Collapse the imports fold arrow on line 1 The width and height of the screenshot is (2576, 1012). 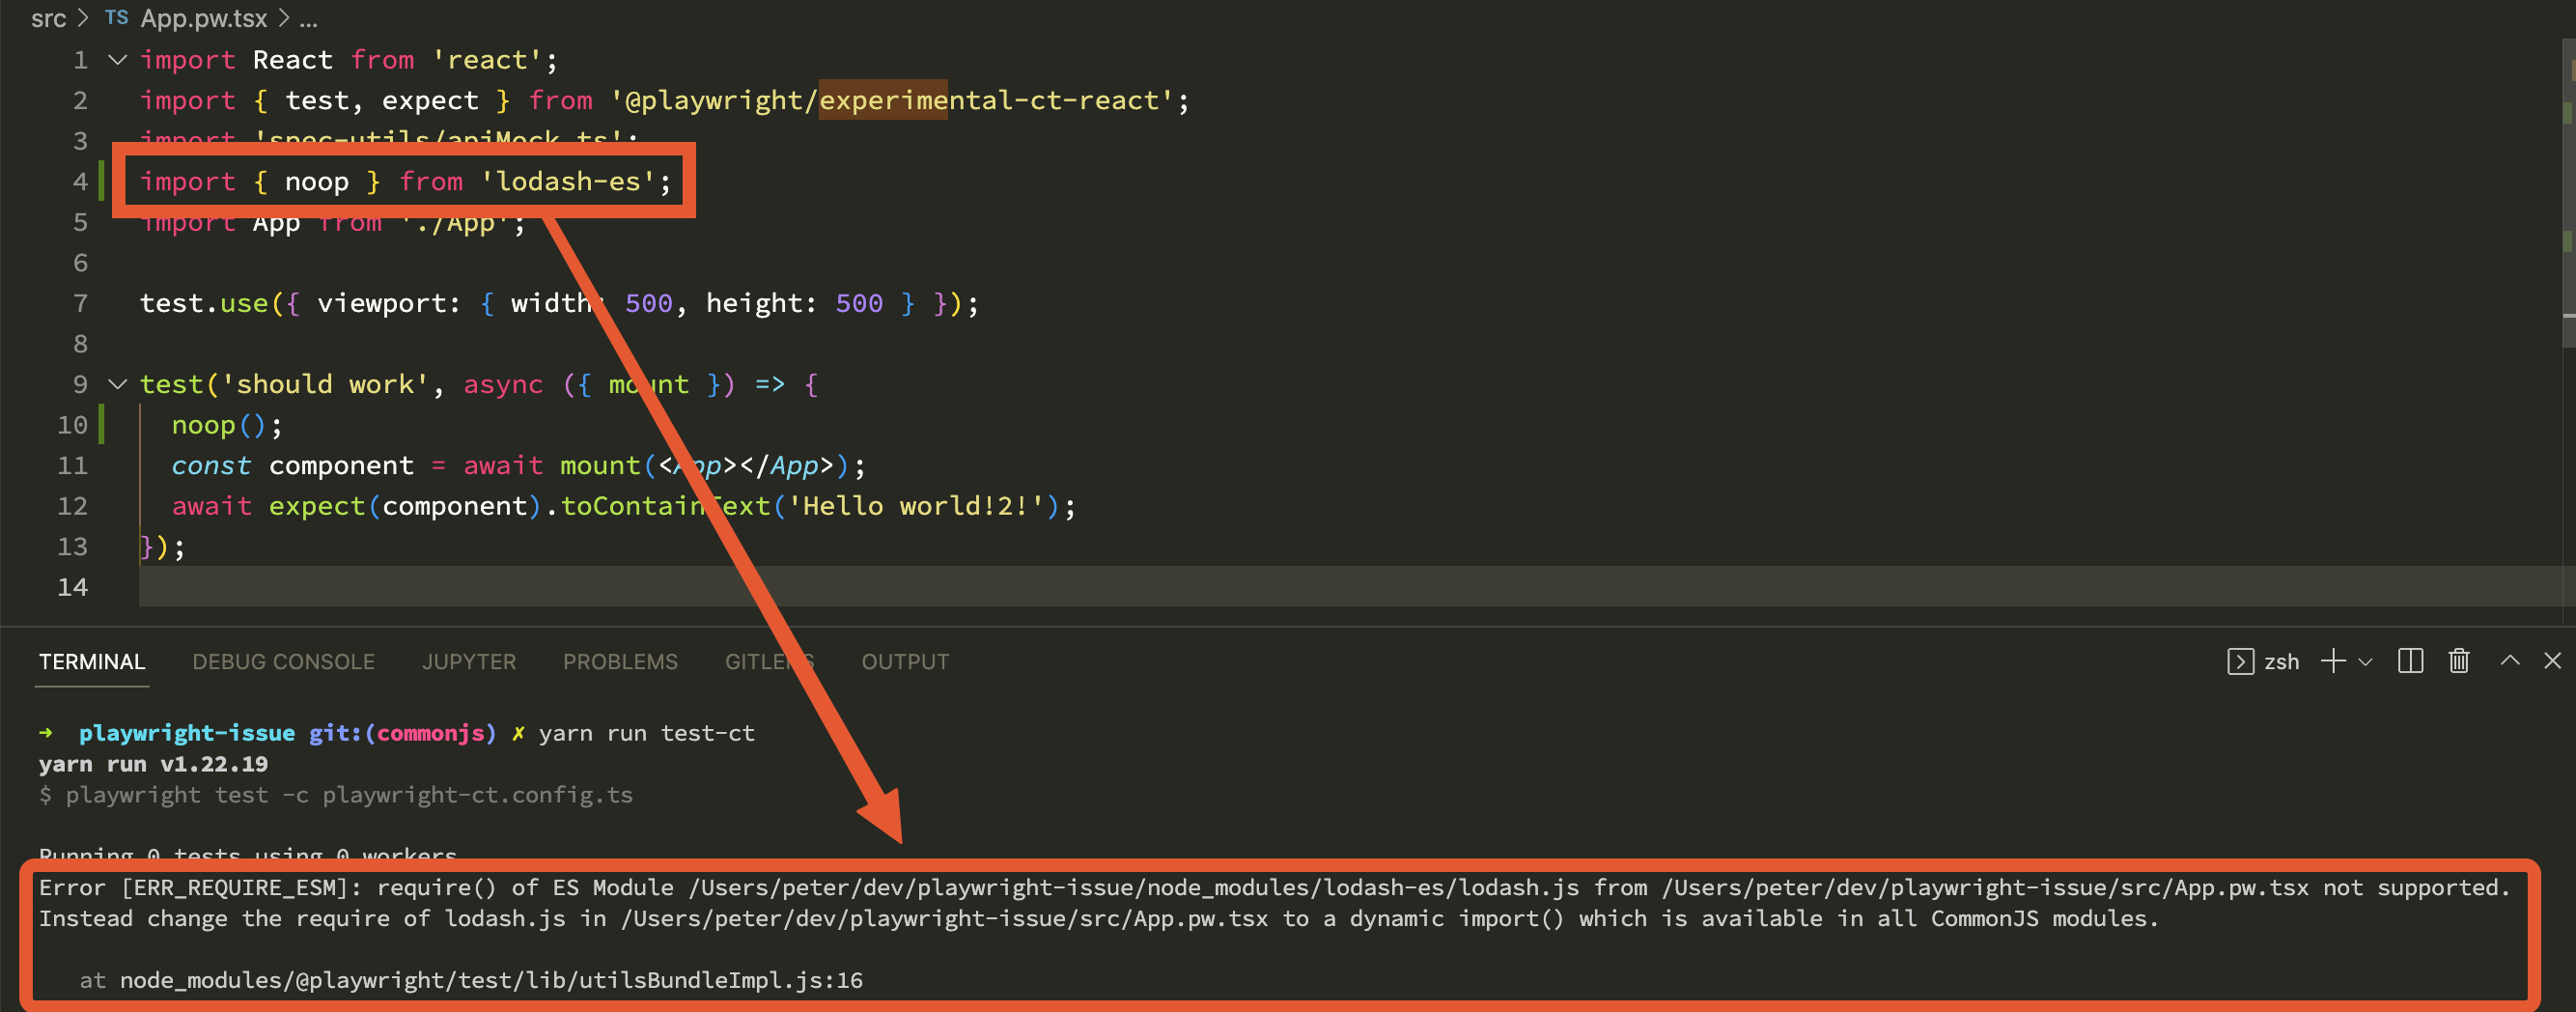(116, 60)
